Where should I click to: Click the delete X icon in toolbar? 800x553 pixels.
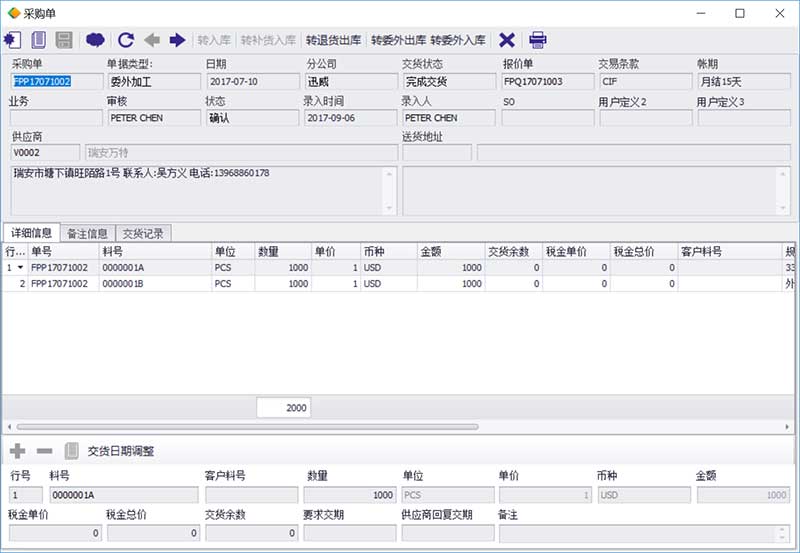click(507, 40)
